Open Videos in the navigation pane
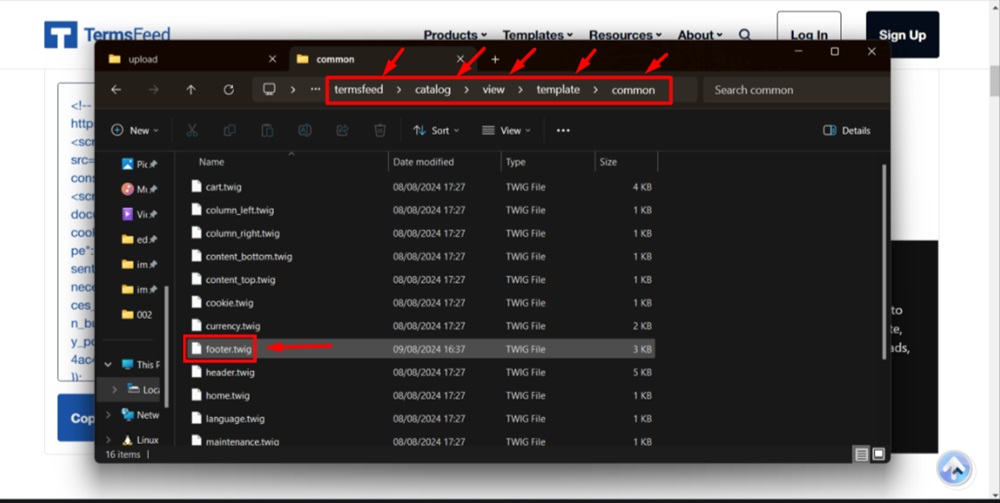The height and width of the screenshot is (503, 1000). click(139, 214)
